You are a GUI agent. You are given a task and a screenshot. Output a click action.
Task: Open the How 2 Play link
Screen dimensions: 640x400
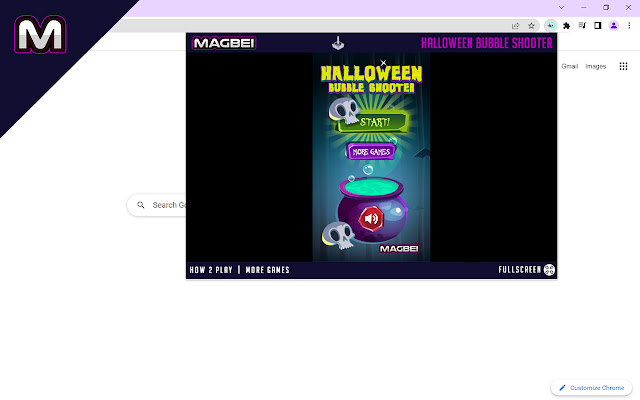pos(211,270)
